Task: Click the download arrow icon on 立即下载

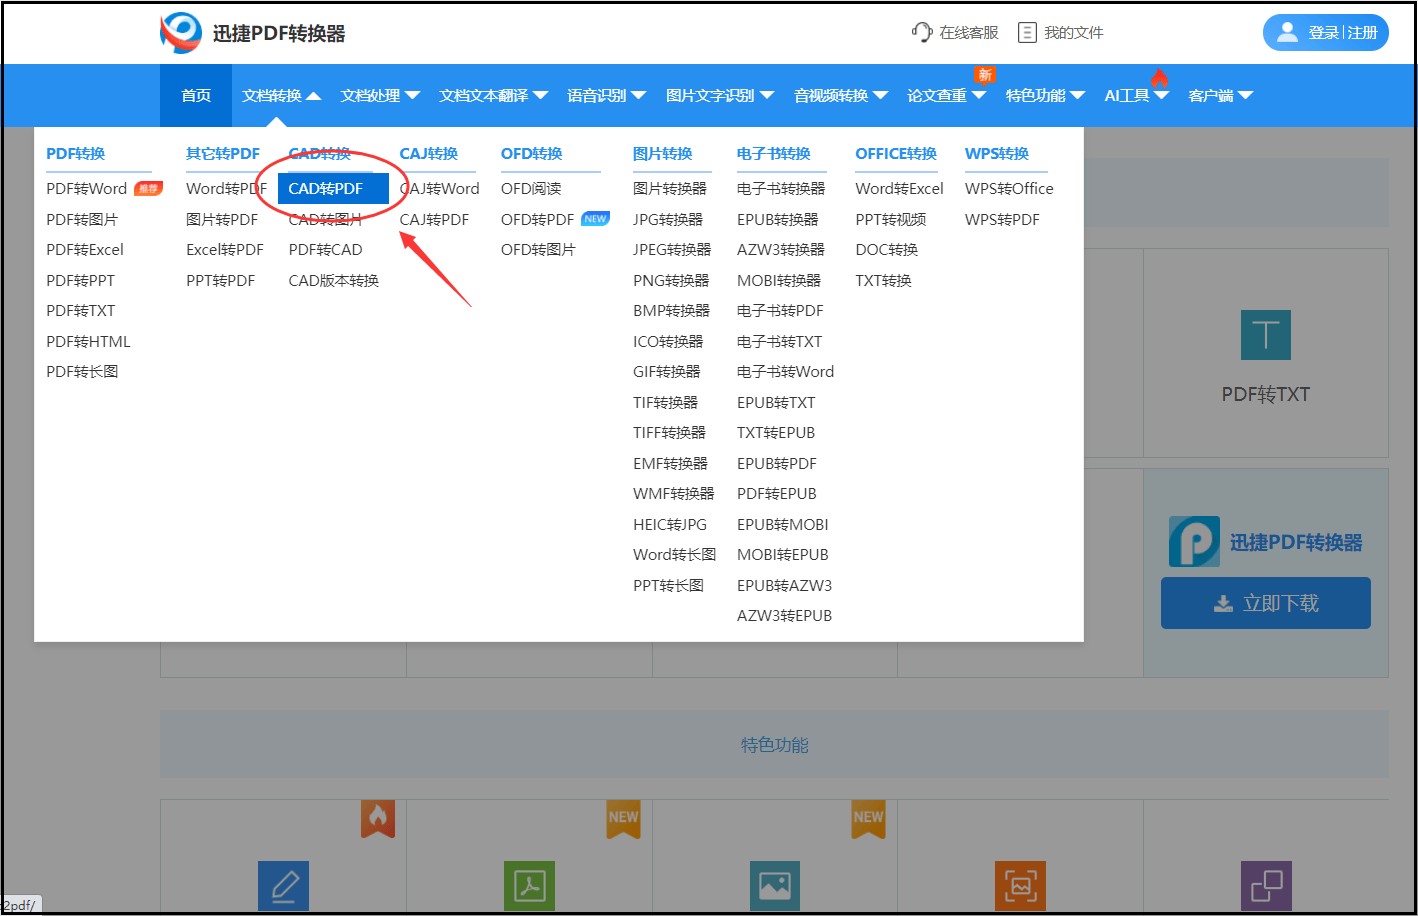Action: click(1223, 603)
